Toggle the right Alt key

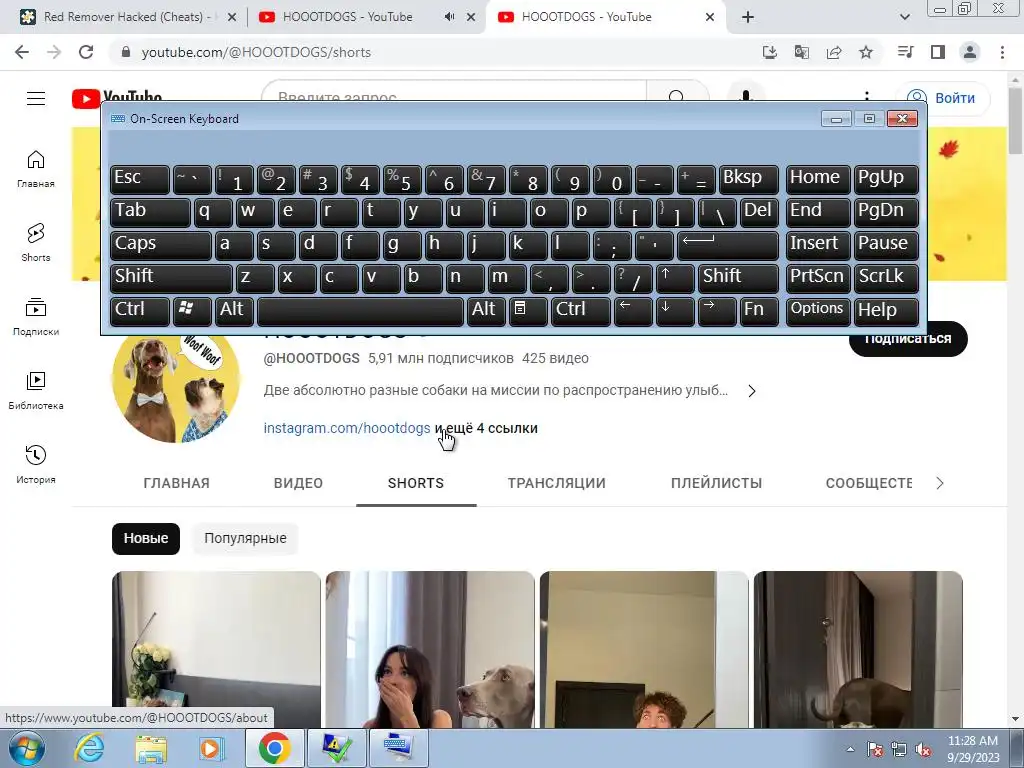[486, 311]
